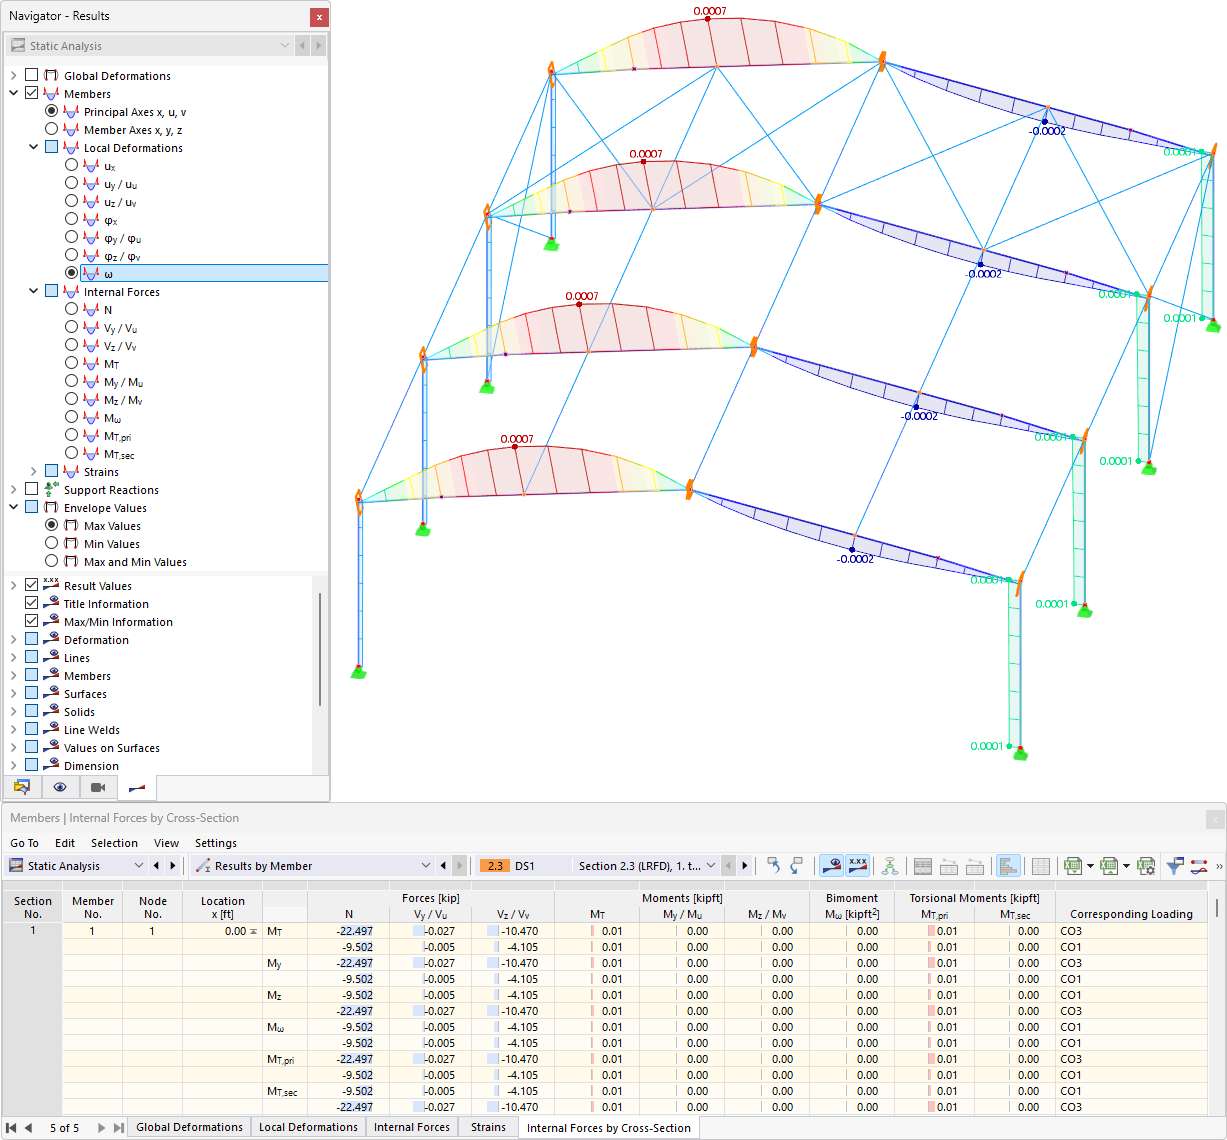This screenshot has height=1140, width=1227.
Task: Collapse the Local Deformations tree node
Action: pyautogui.click(x=33, y=148)
